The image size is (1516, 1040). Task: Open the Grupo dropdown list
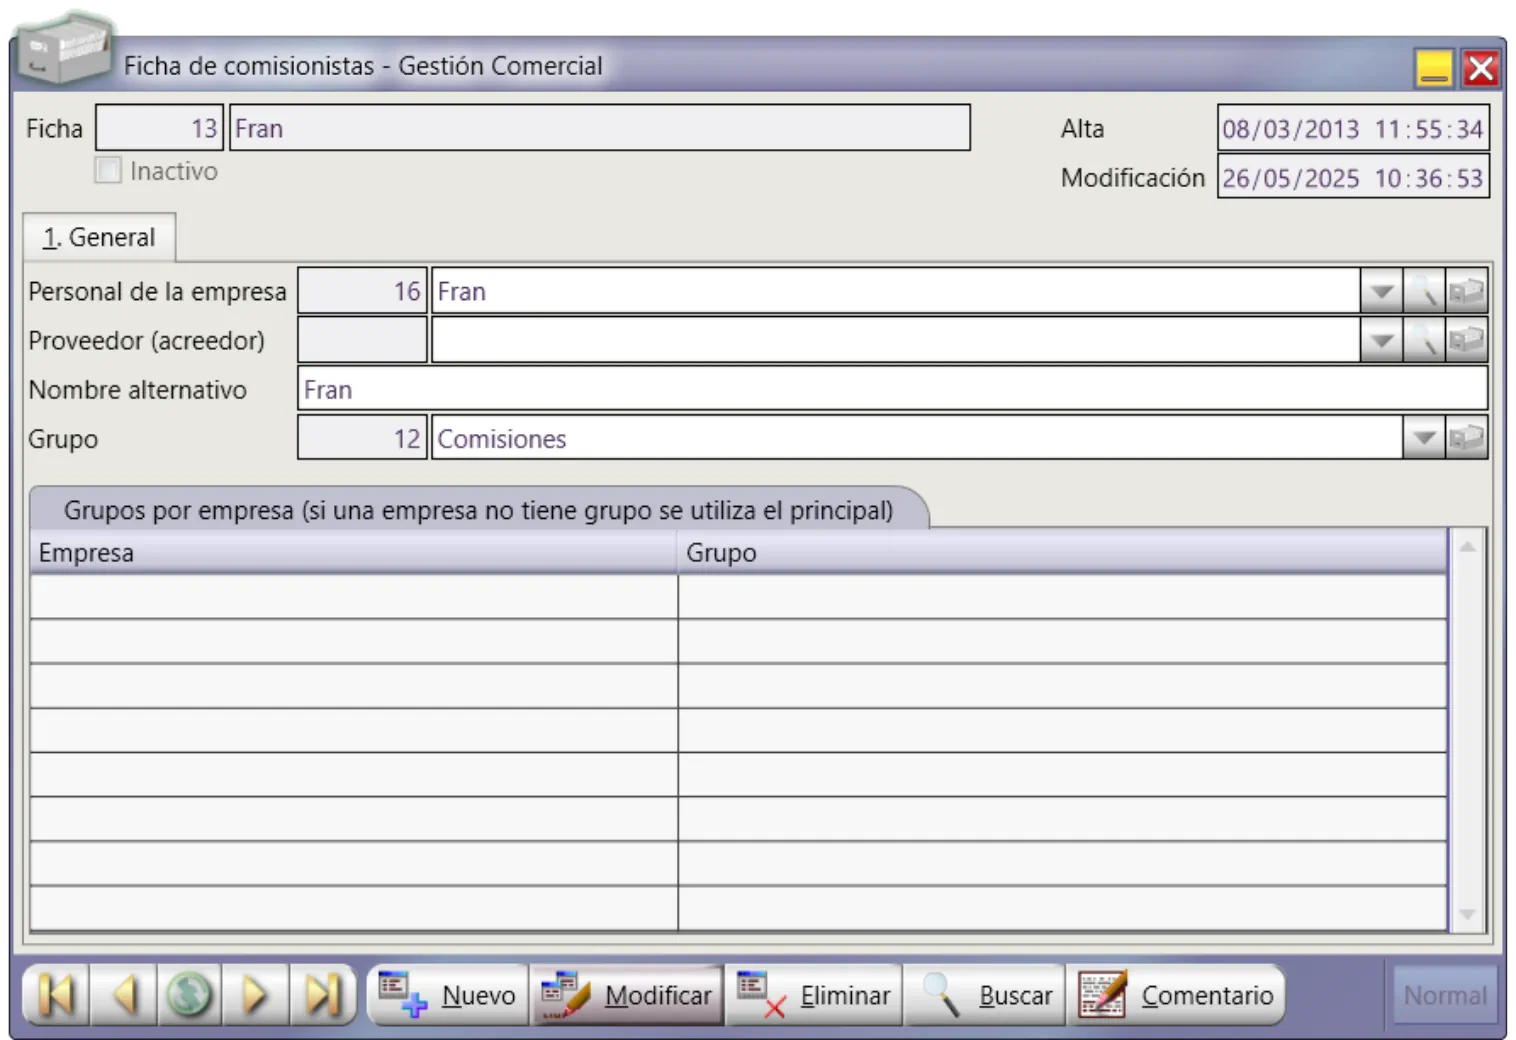pos(1424,438)
